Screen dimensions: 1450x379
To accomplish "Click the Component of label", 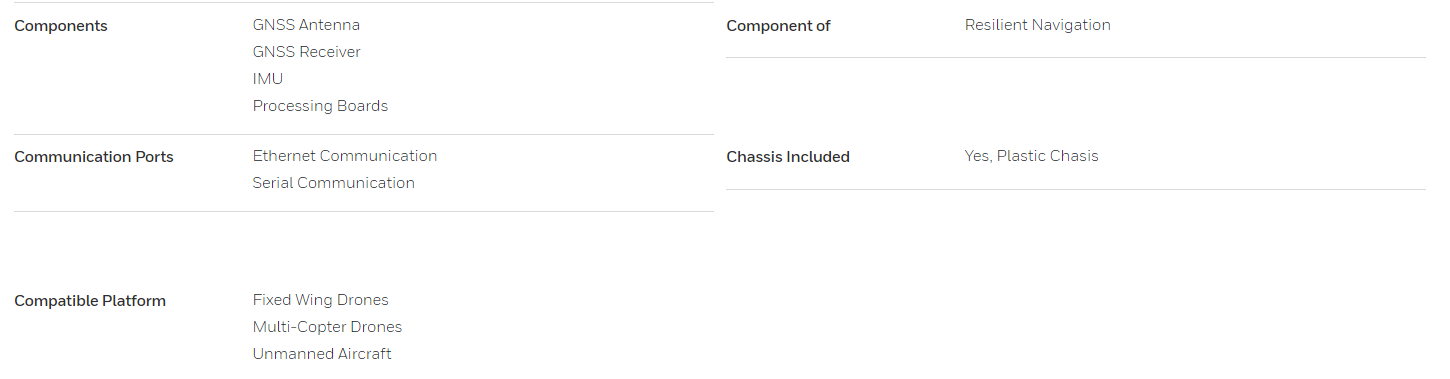I will 779,26.
